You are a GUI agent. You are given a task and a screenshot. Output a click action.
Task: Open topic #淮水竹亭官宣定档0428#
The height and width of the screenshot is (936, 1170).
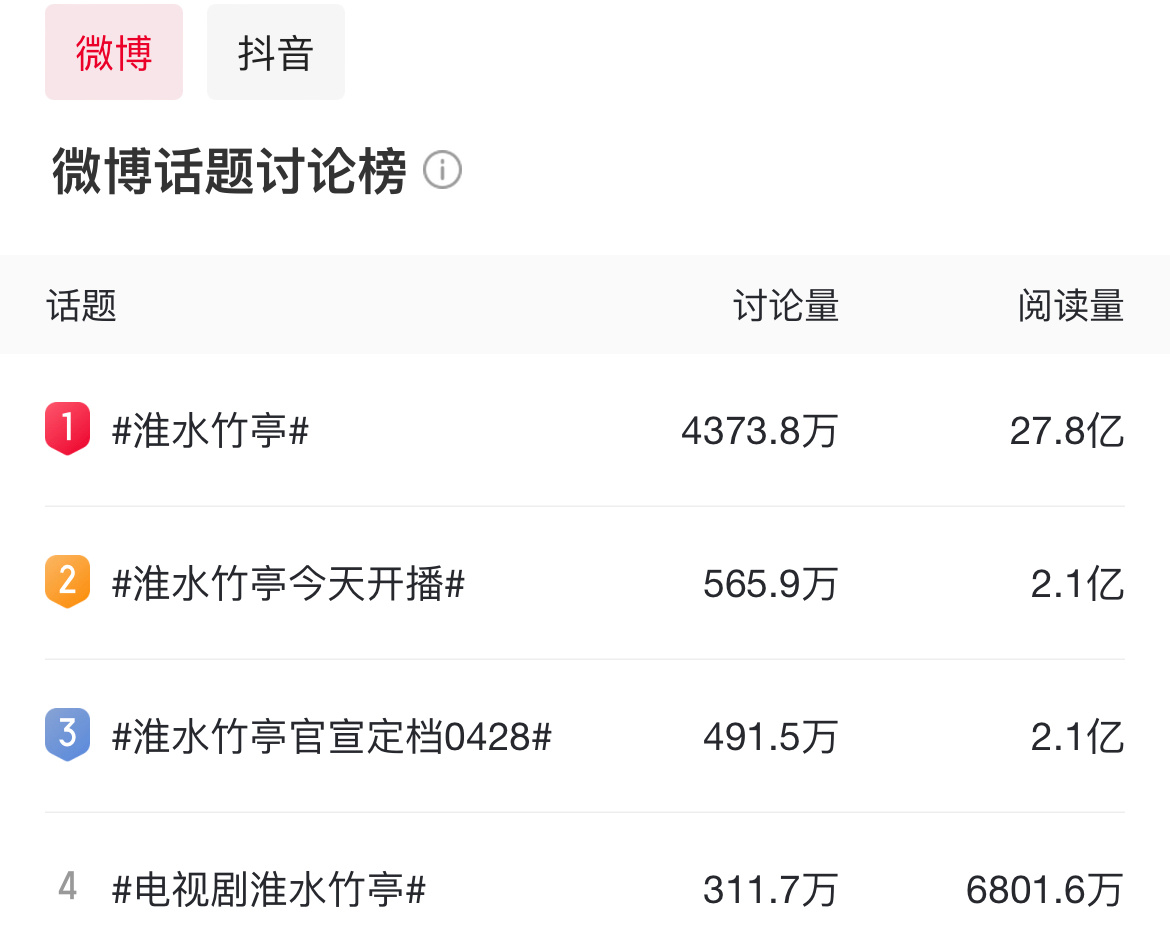coord(331,737)
